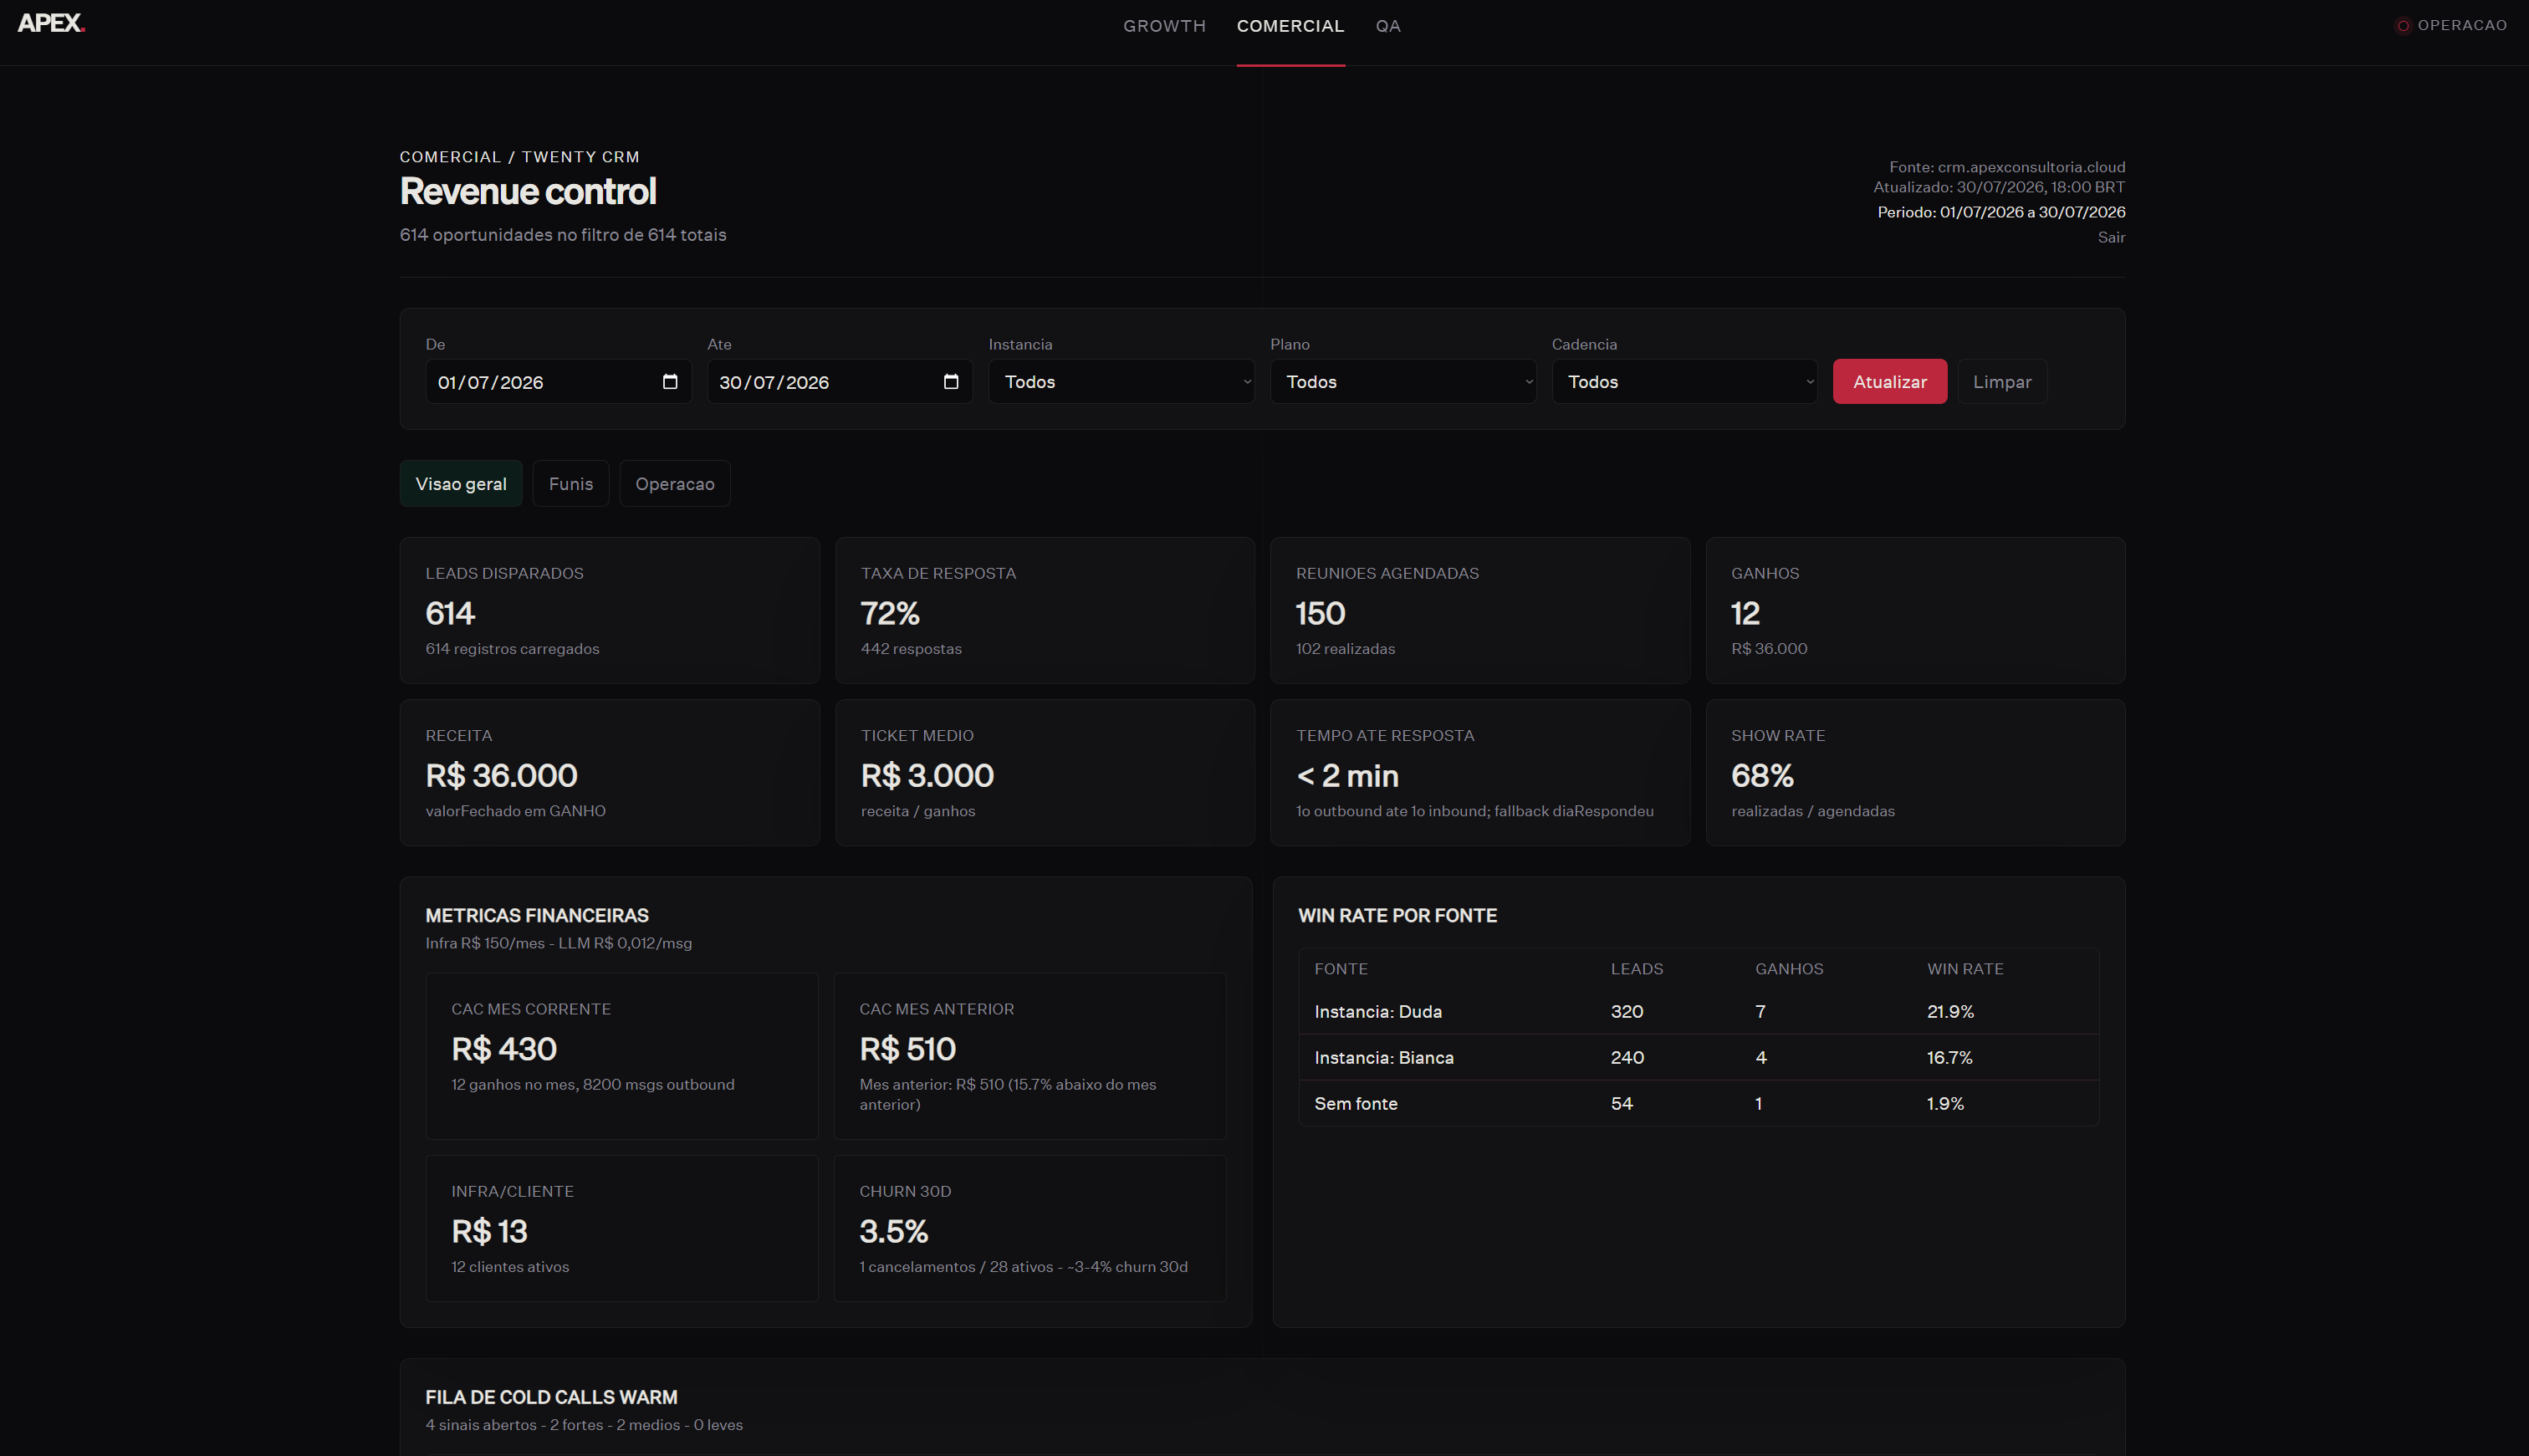Select the Sem fonte table row

click(1698, 1104)
